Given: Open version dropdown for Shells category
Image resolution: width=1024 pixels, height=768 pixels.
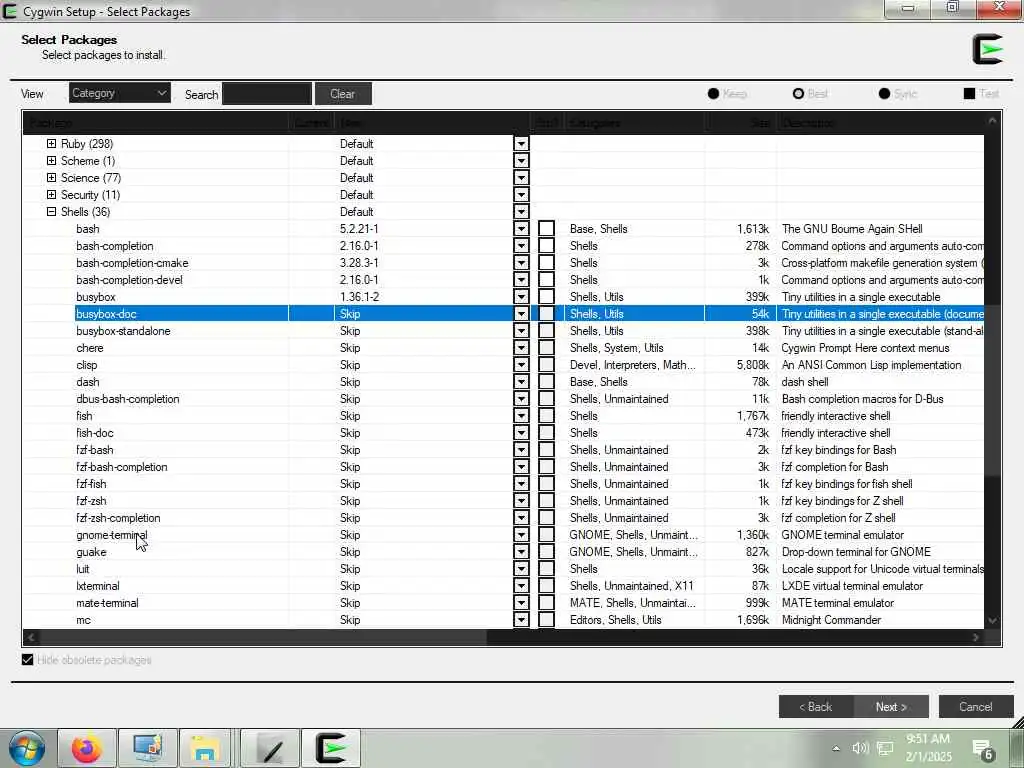Looking at the screenshot, I should pos(521,212).
